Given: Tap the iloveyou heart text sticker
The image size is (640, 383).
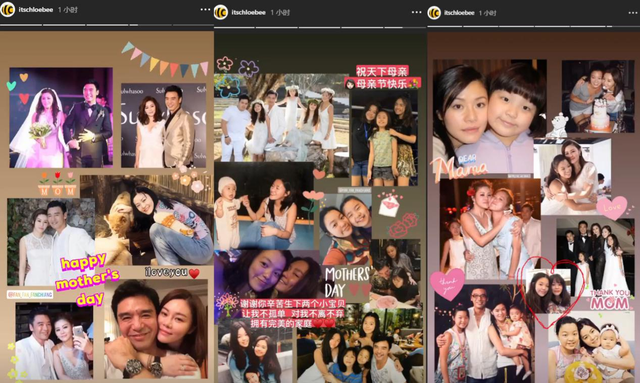Looking at the screenshot, I should pos(172,272).
